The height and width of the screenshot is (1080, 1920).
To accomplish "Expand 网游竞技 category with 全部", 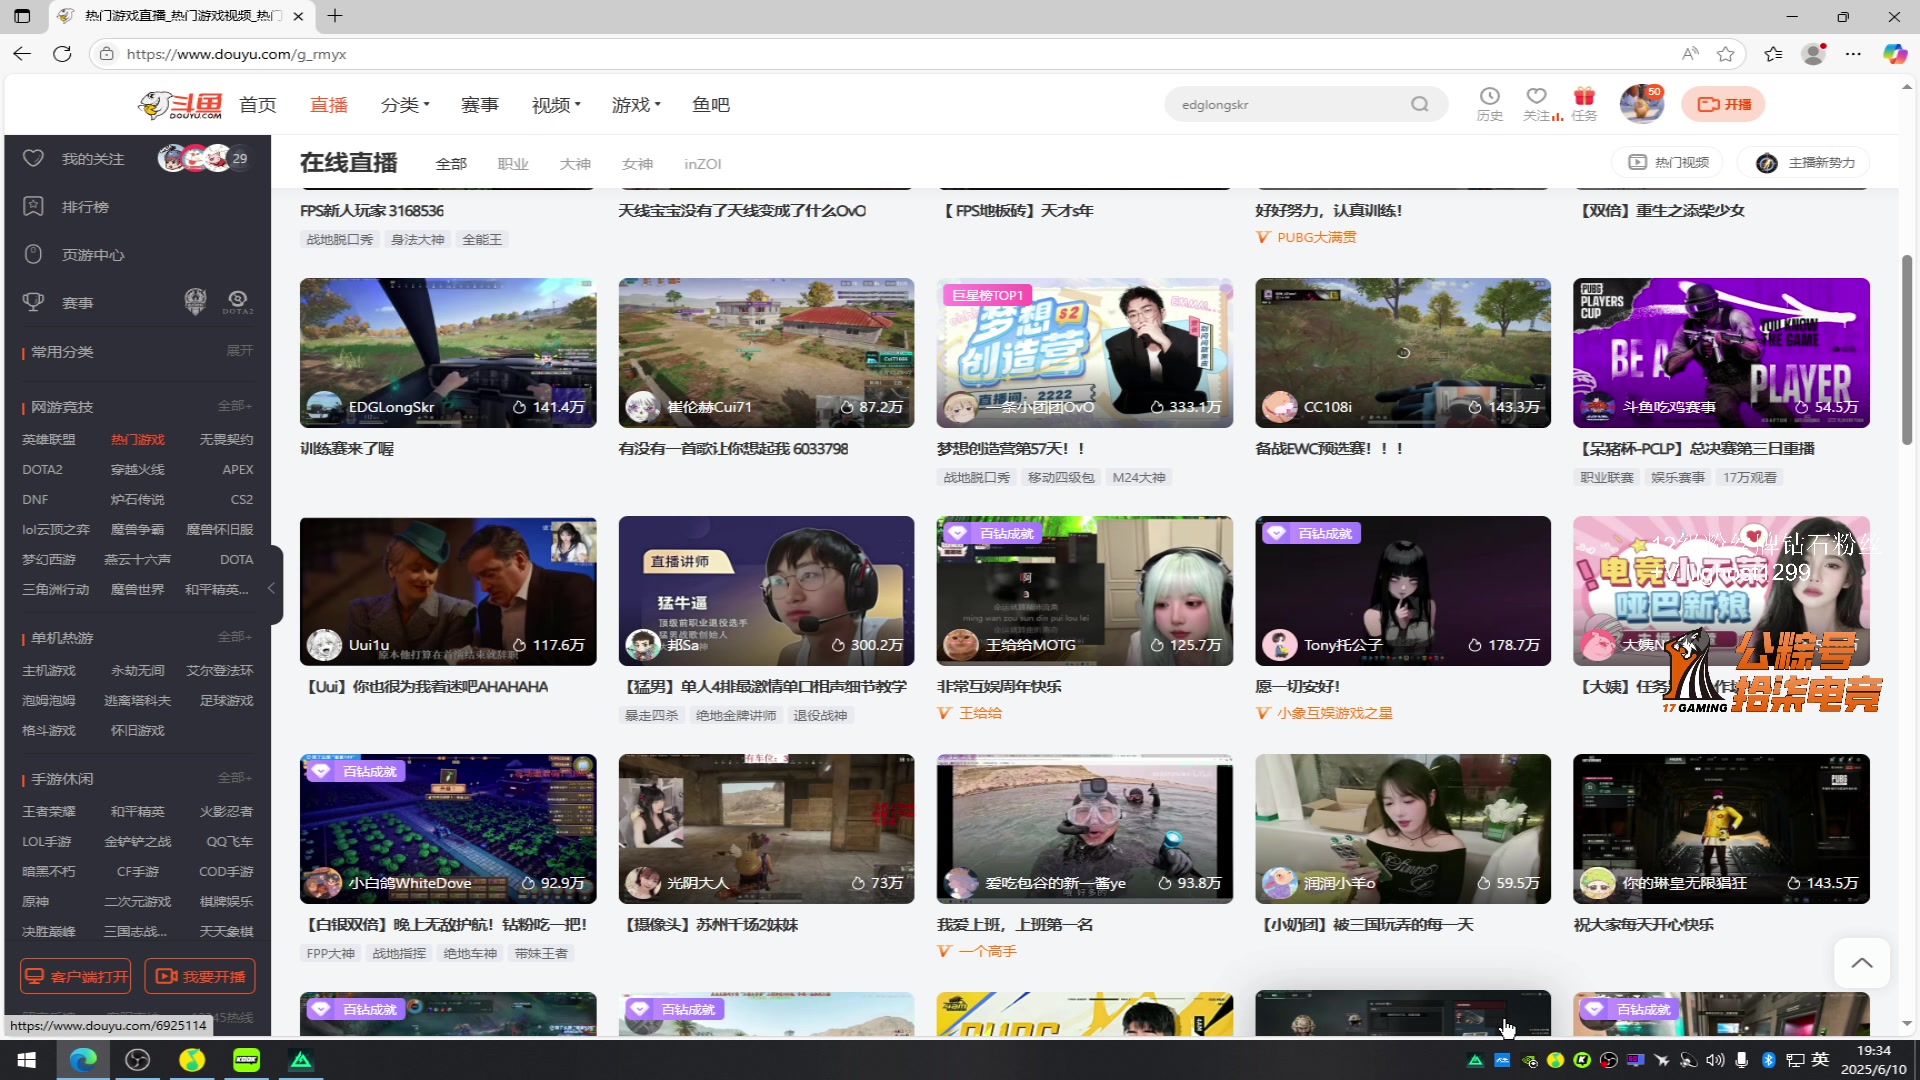I will pos(235,406).
